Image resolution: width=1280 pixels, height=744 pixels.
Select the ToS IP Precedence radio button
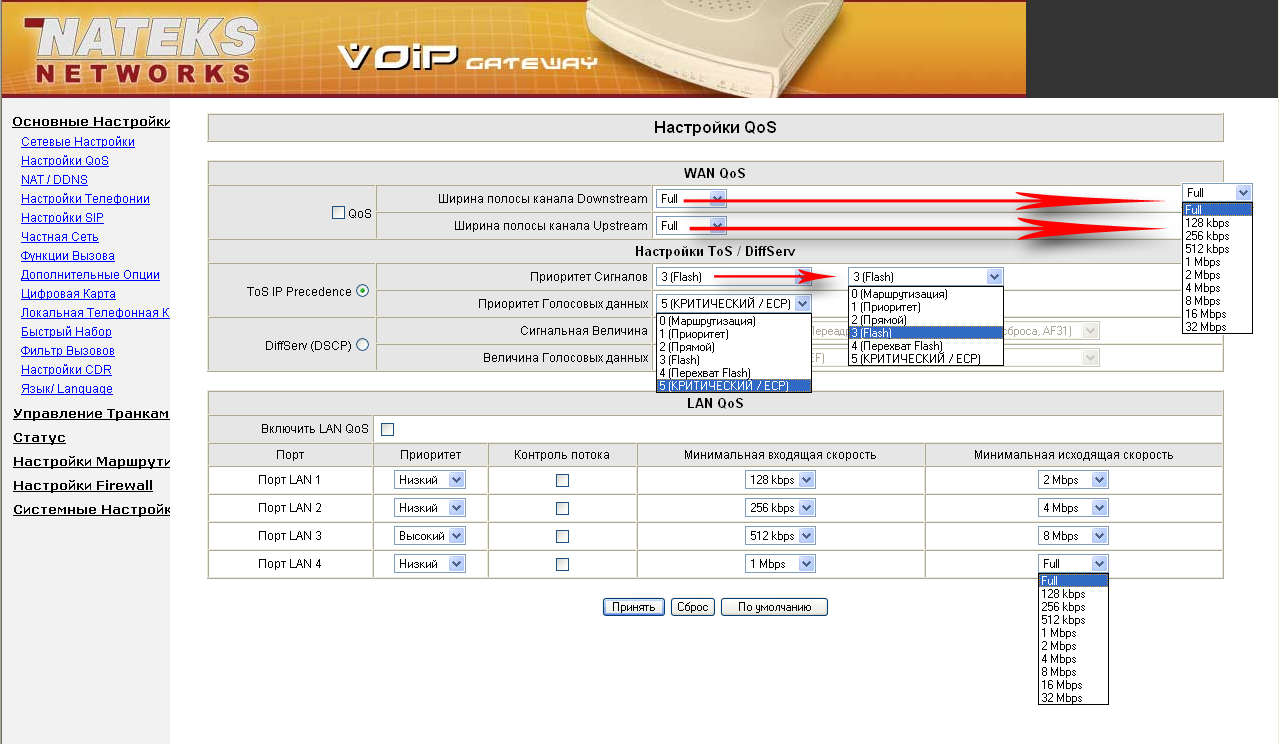point(362,291)
